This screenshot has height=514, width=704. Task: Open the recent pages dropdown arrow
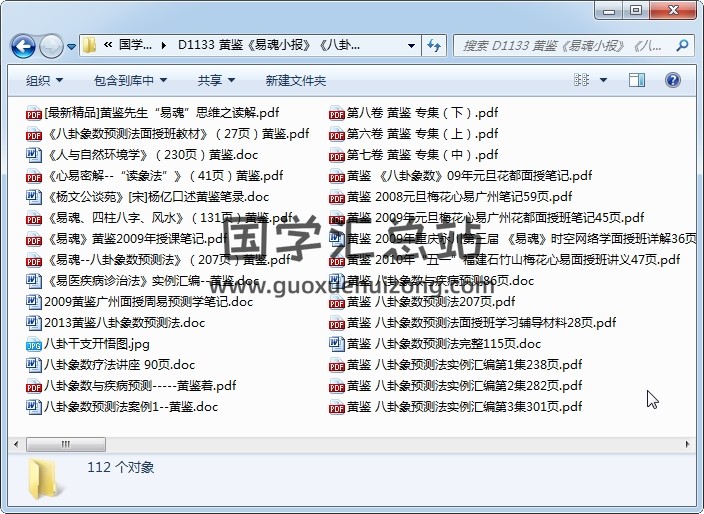click(x=71, y=46)
